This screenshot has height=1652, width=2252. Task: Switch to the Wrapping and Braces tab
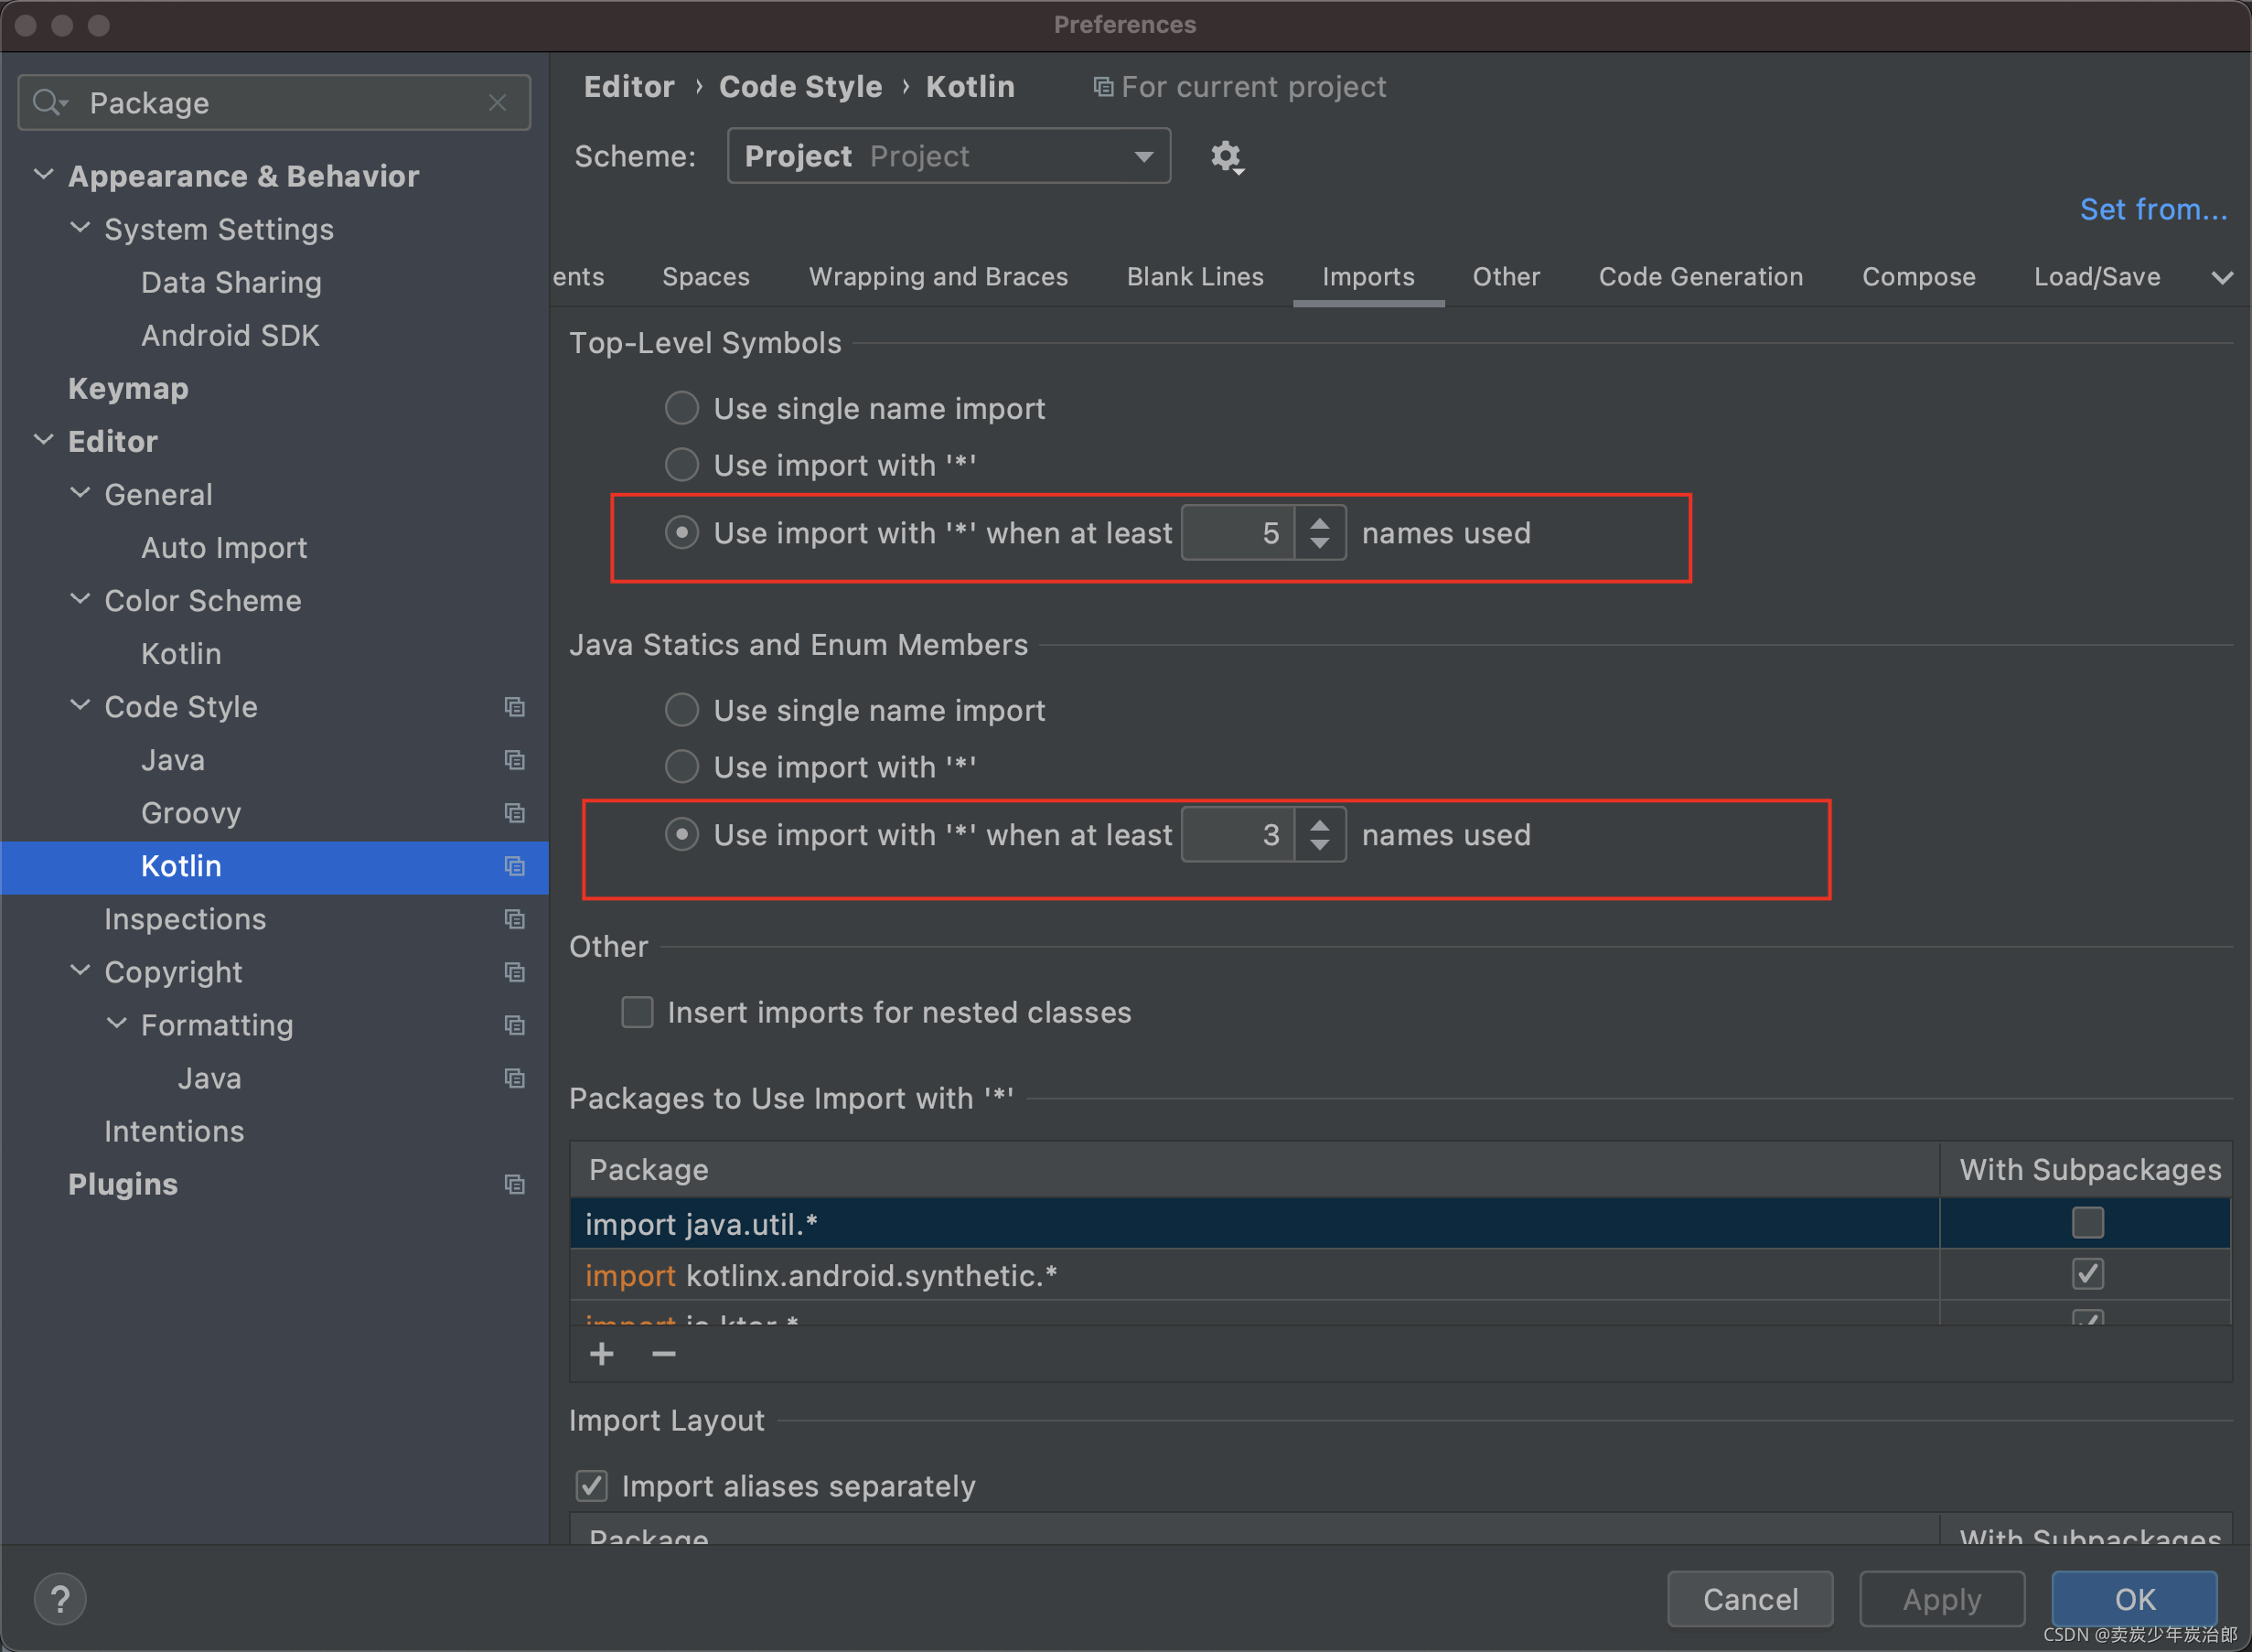(938, 276)
